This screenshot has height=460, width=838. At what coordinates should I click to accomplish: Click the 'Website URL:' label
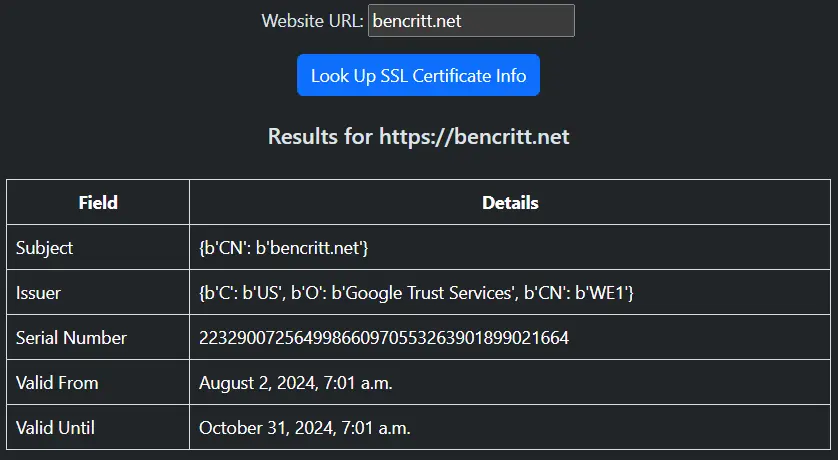point(312,21)
